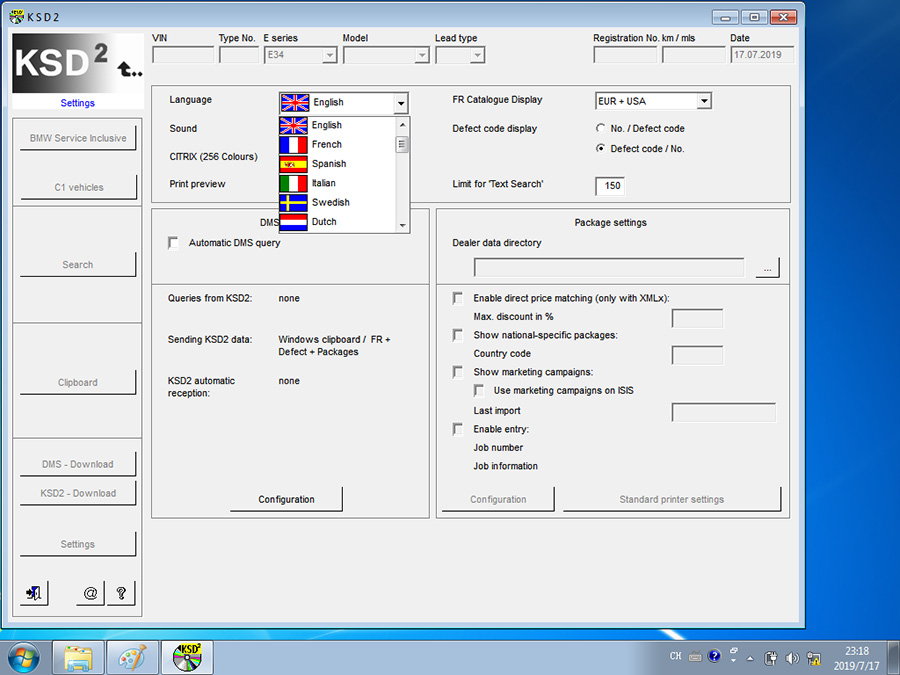900x675 pixels.
Task: Click the blue help icon in the tray
Action: tap(714, 655)
